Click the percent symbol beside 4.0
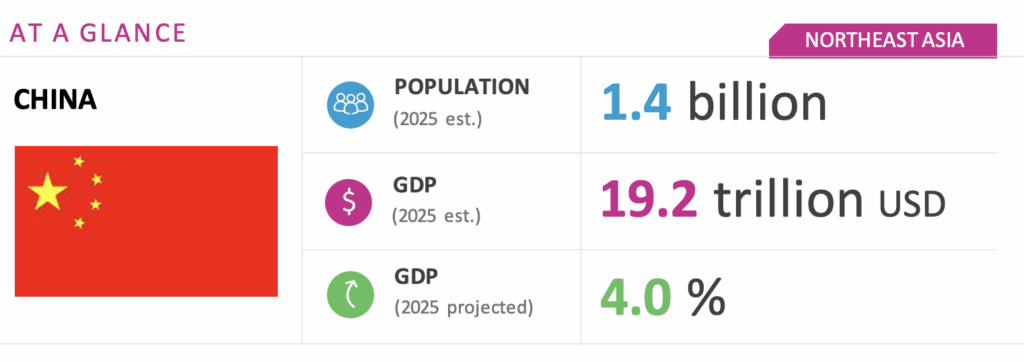The image size is (1024, 362). (x=706, y=297)
